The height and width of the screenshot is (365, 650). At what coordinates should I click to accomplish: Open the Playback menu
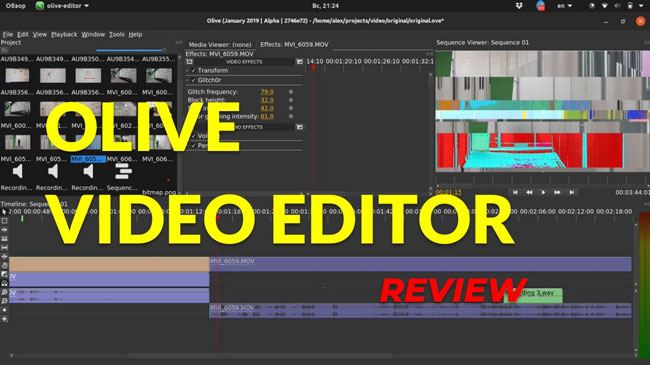[x=64, y=34]
